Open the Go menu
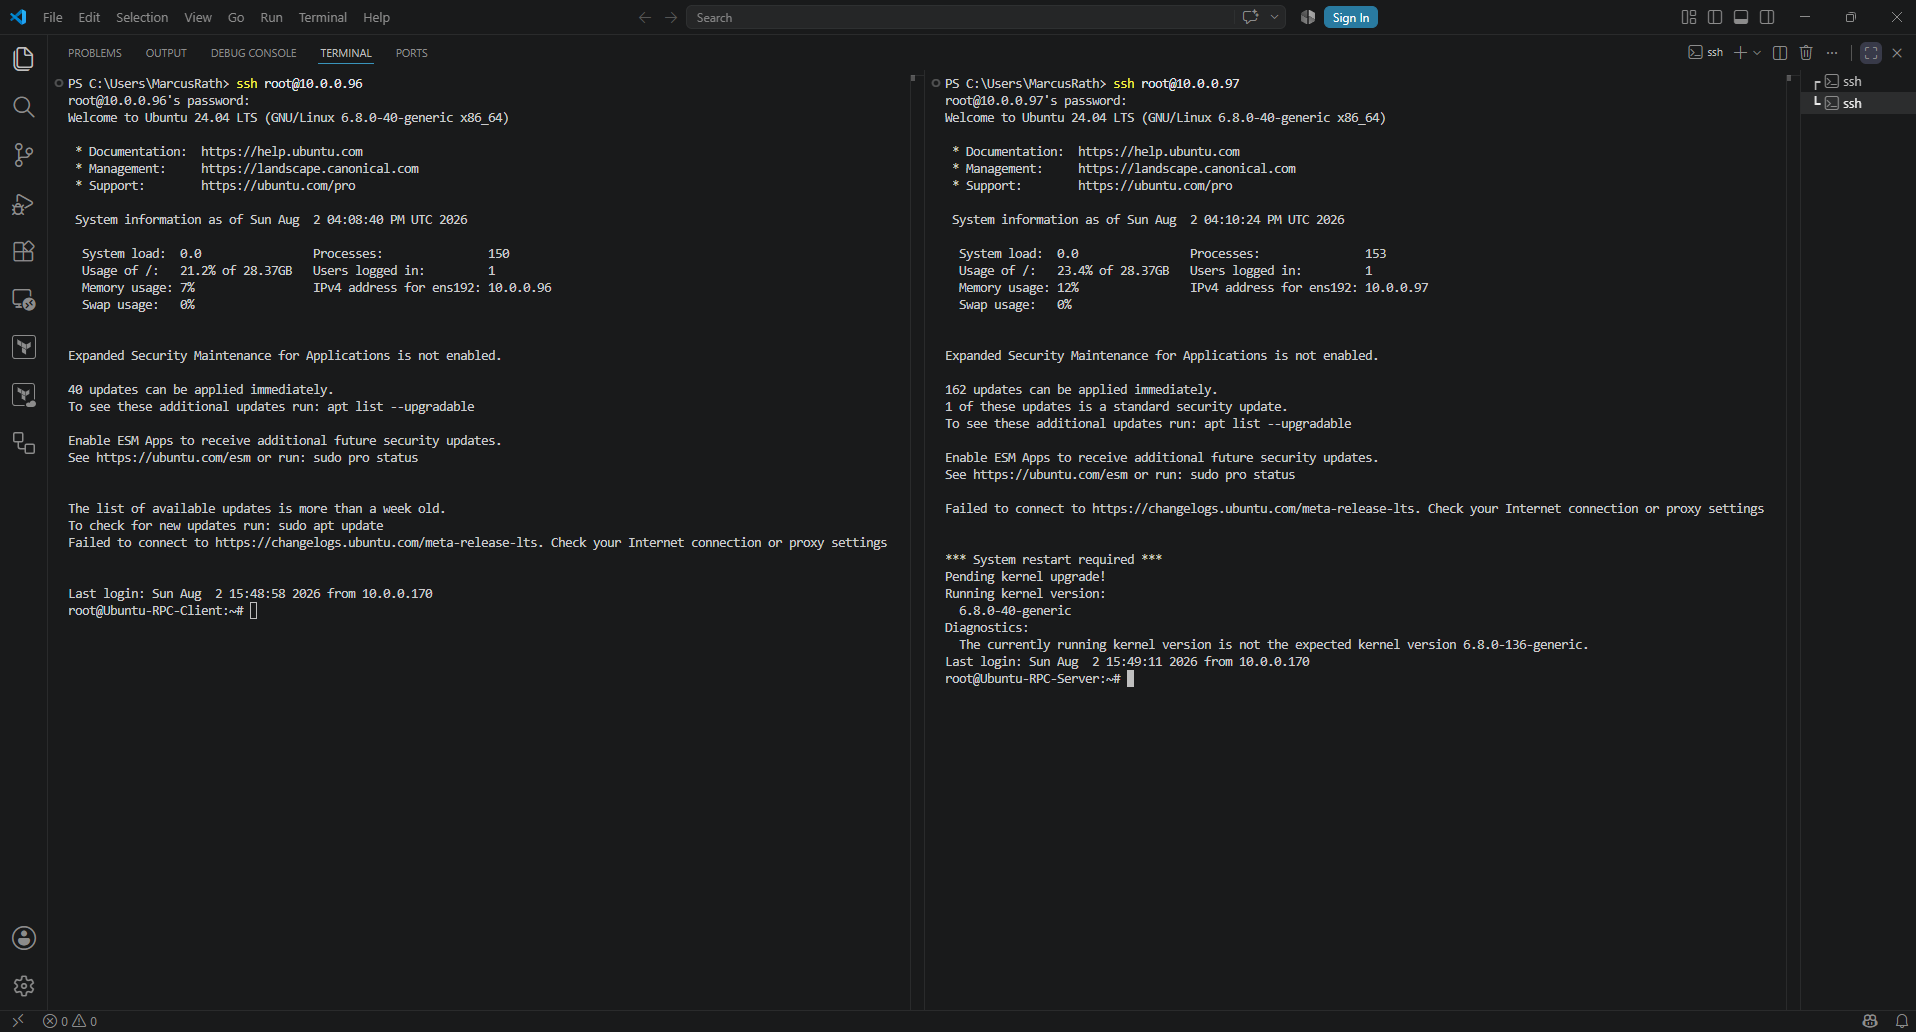Screen dimensions: 1916x1032 pyautogui.click(x=236, y=17)
